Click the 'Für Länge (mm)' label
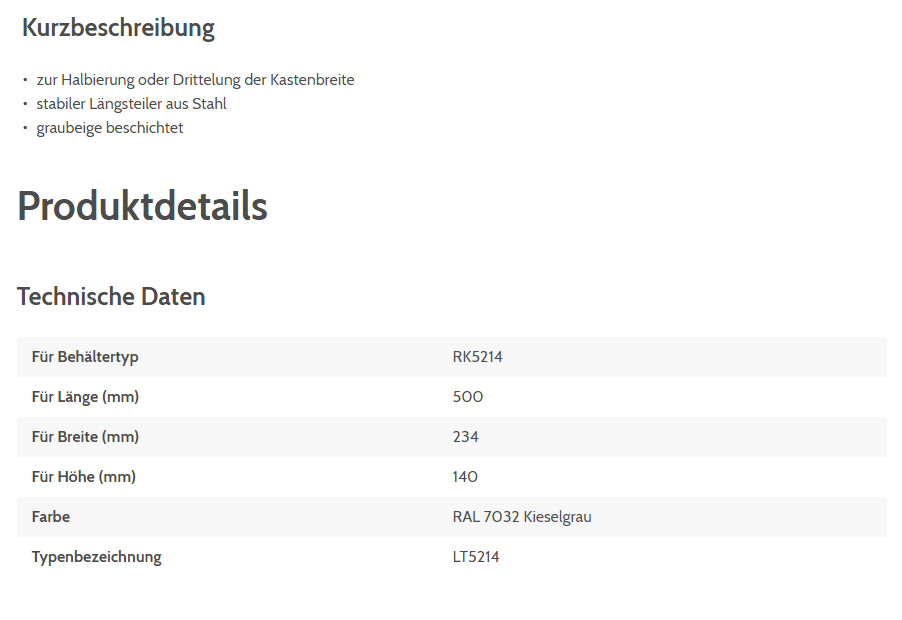The width and height of the screenshot is (902, 620). point(85,397)
